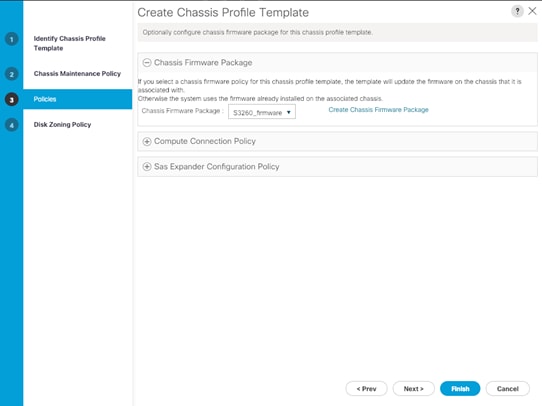The width and height of the screenshot is (542, 406).
Task: Open the S3260_firmware dropdown
Action: point(262,112)
